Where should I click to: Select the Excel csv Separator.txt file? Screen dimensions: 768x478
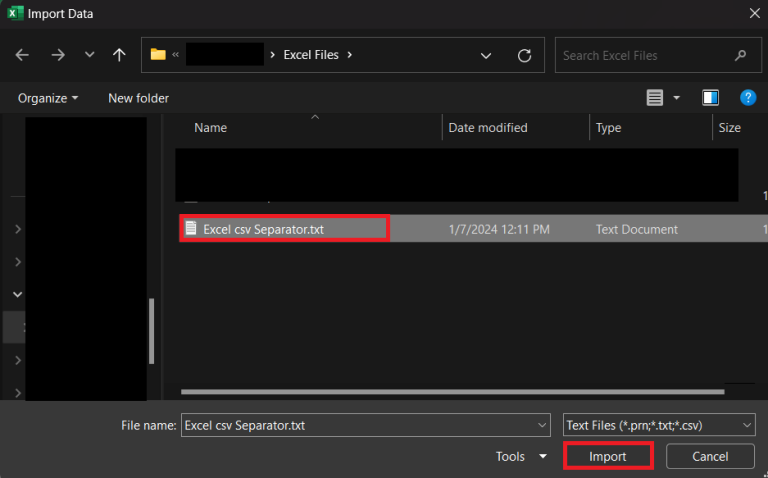263,229
